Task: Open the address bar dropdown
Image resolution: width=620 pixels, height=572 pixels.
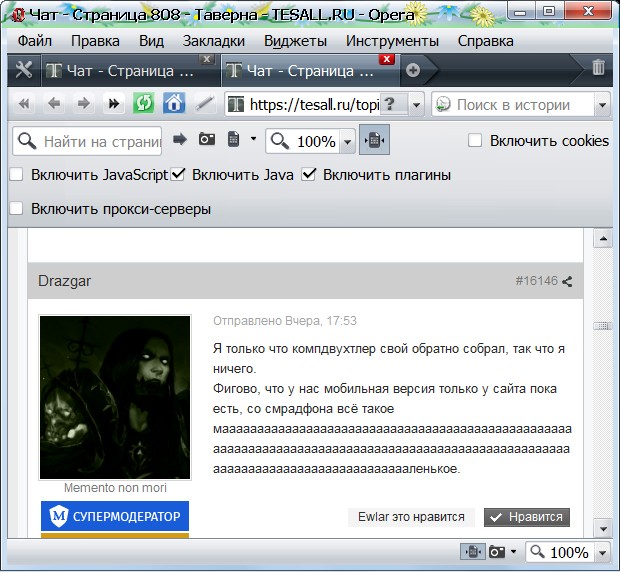Action: coord(416,105)
